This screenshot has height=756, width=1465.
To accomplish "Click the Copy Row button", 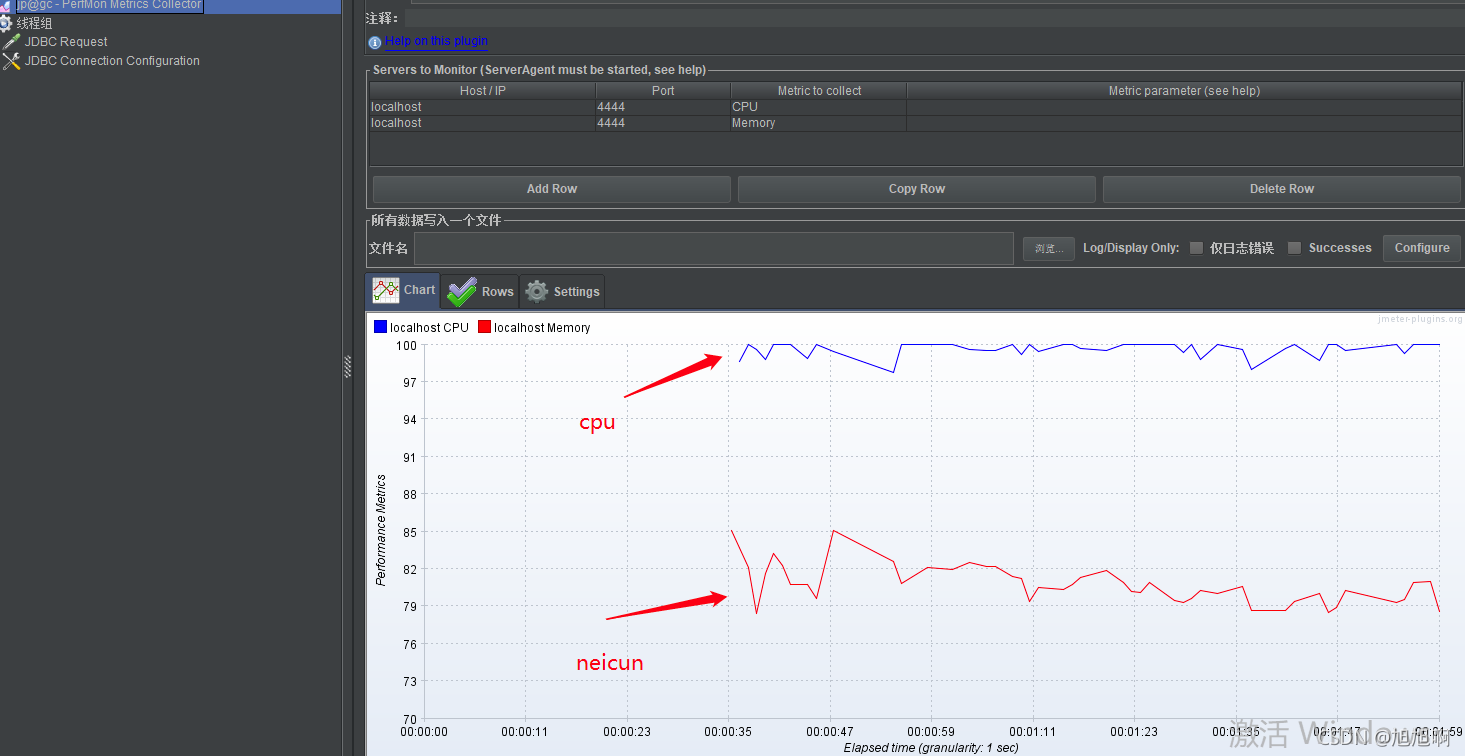I will tap(917, 189).
